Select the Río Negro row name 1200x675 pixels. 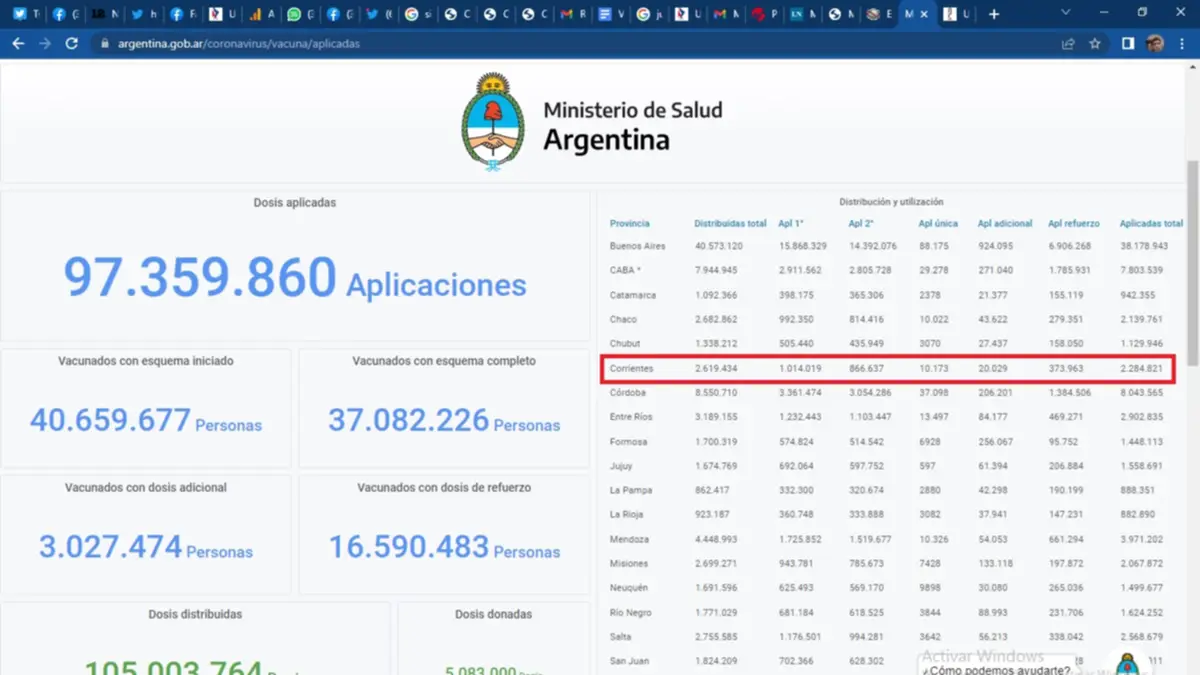pos(630,613)
